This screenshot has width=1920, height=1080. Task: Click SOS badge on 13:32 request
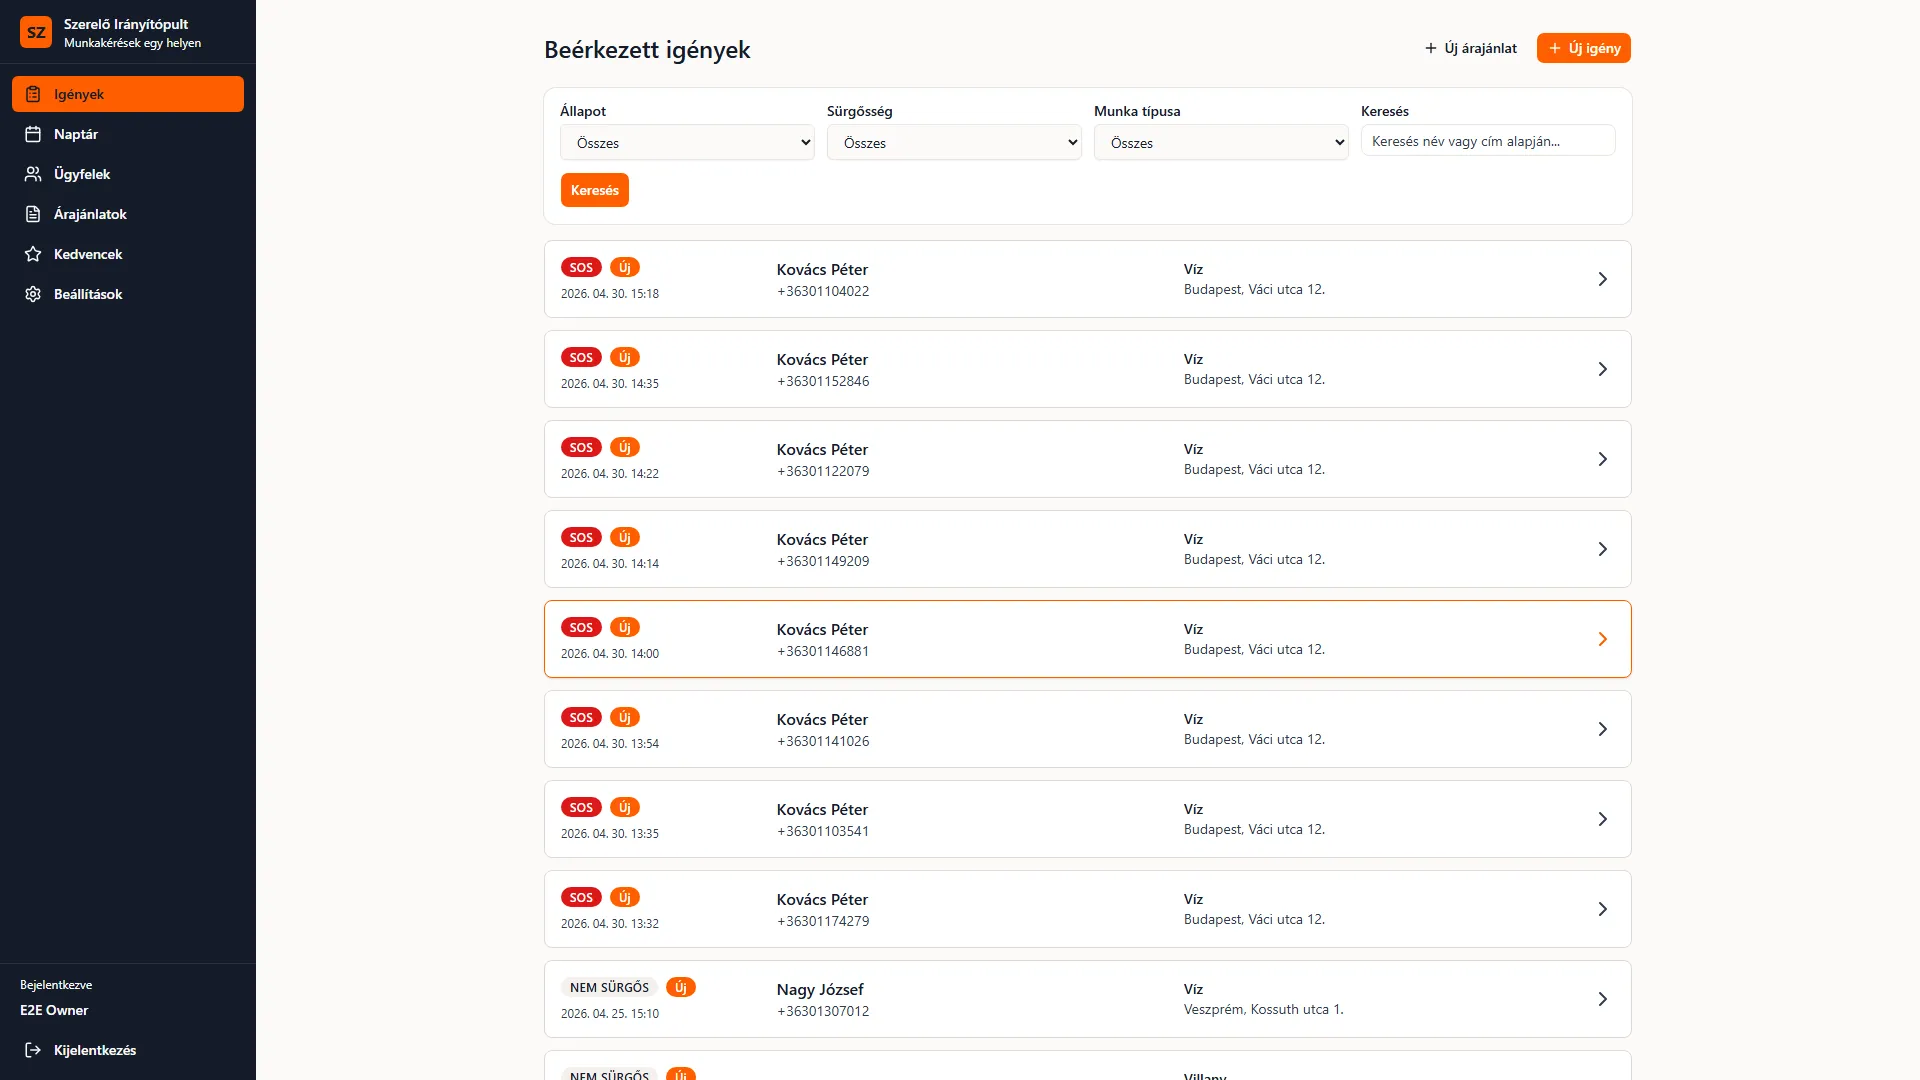point(581,897)
